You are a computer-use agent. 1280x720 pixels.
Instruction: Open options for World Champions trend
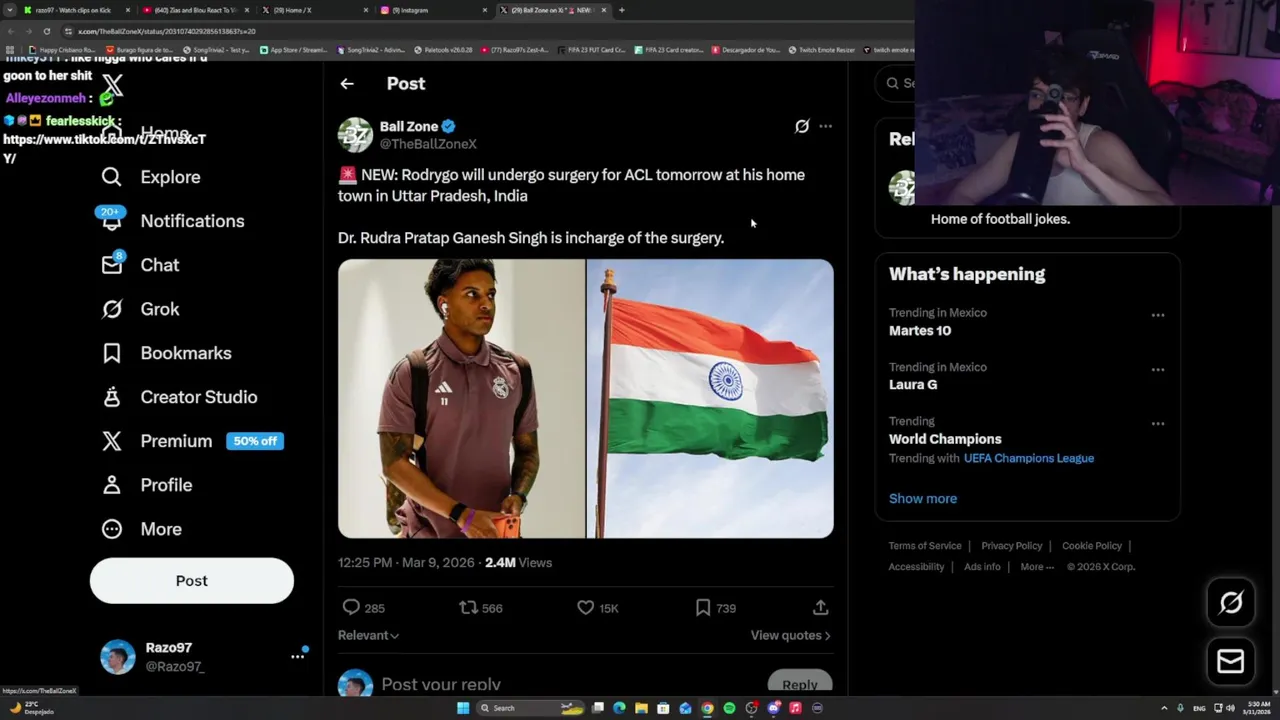click(1158, 423)
